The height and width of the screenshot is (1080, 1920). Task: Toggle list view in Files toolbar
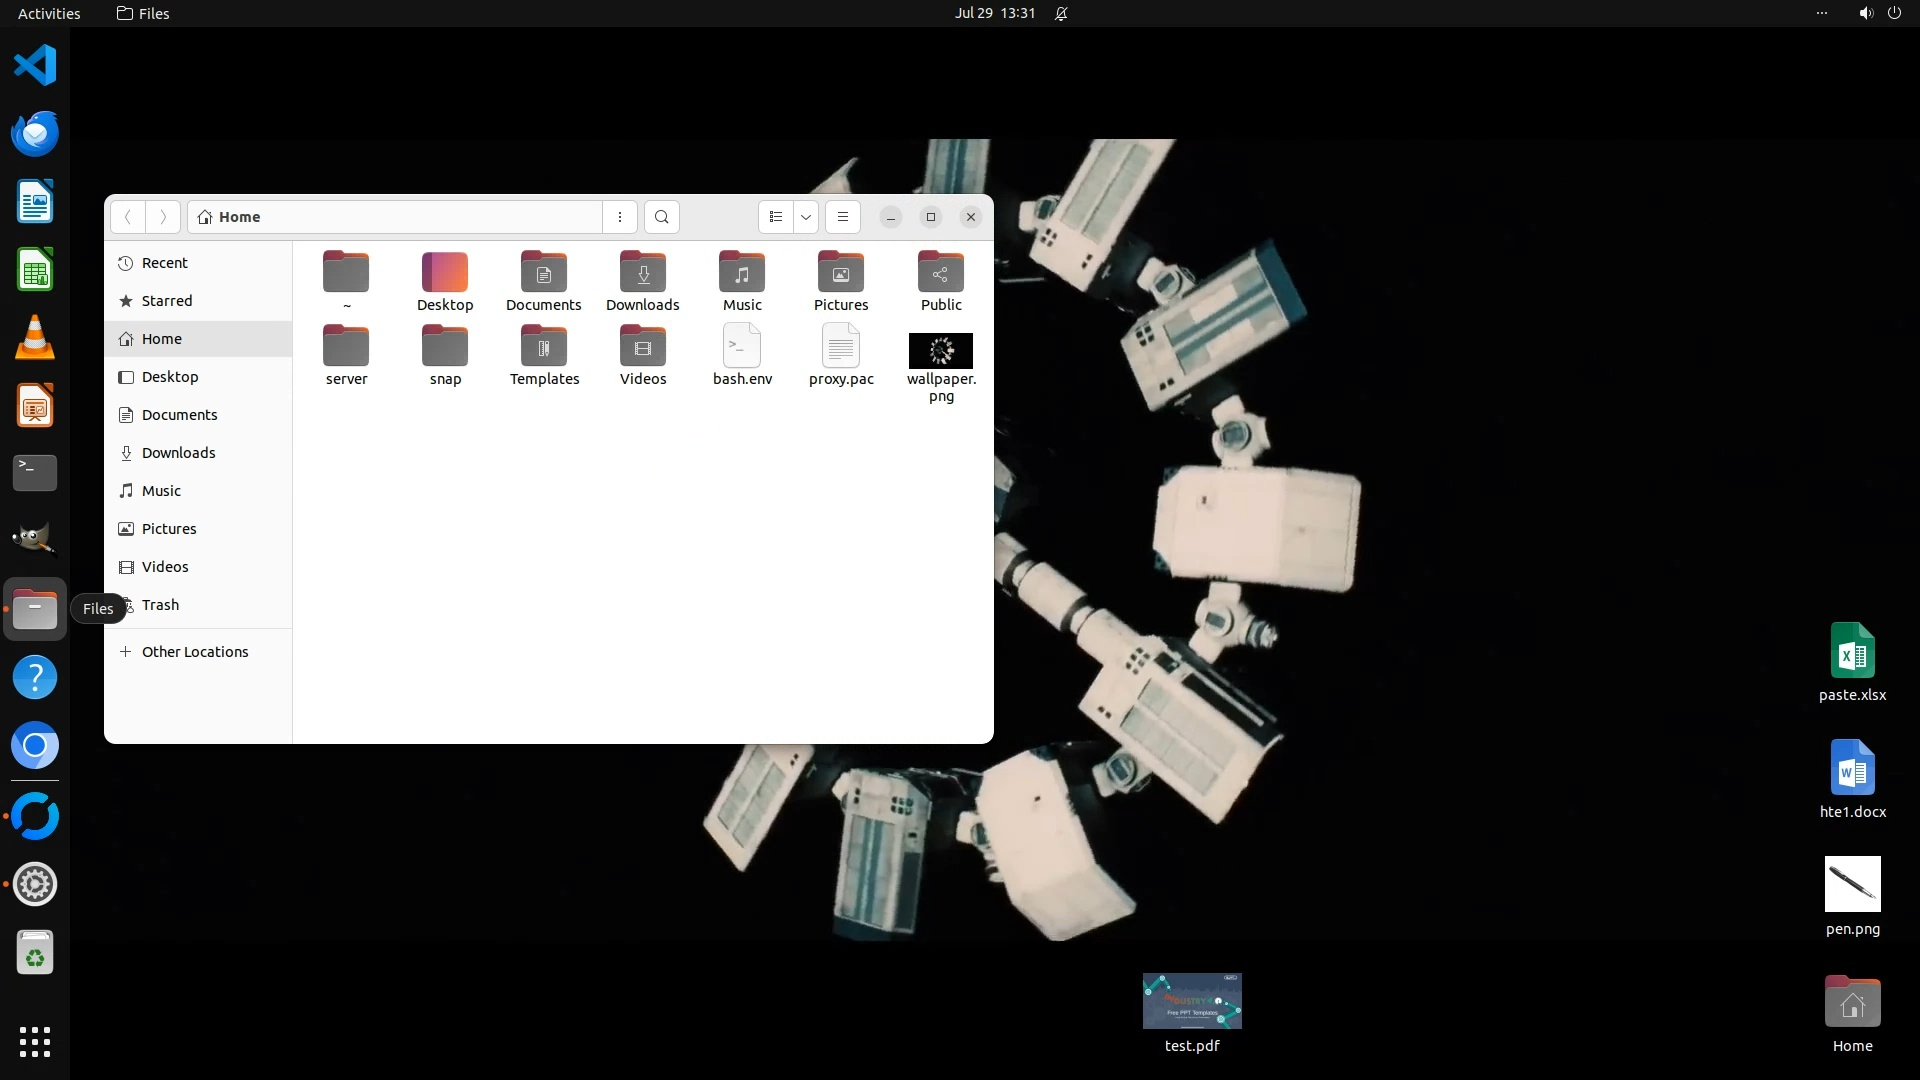(776, 217)
